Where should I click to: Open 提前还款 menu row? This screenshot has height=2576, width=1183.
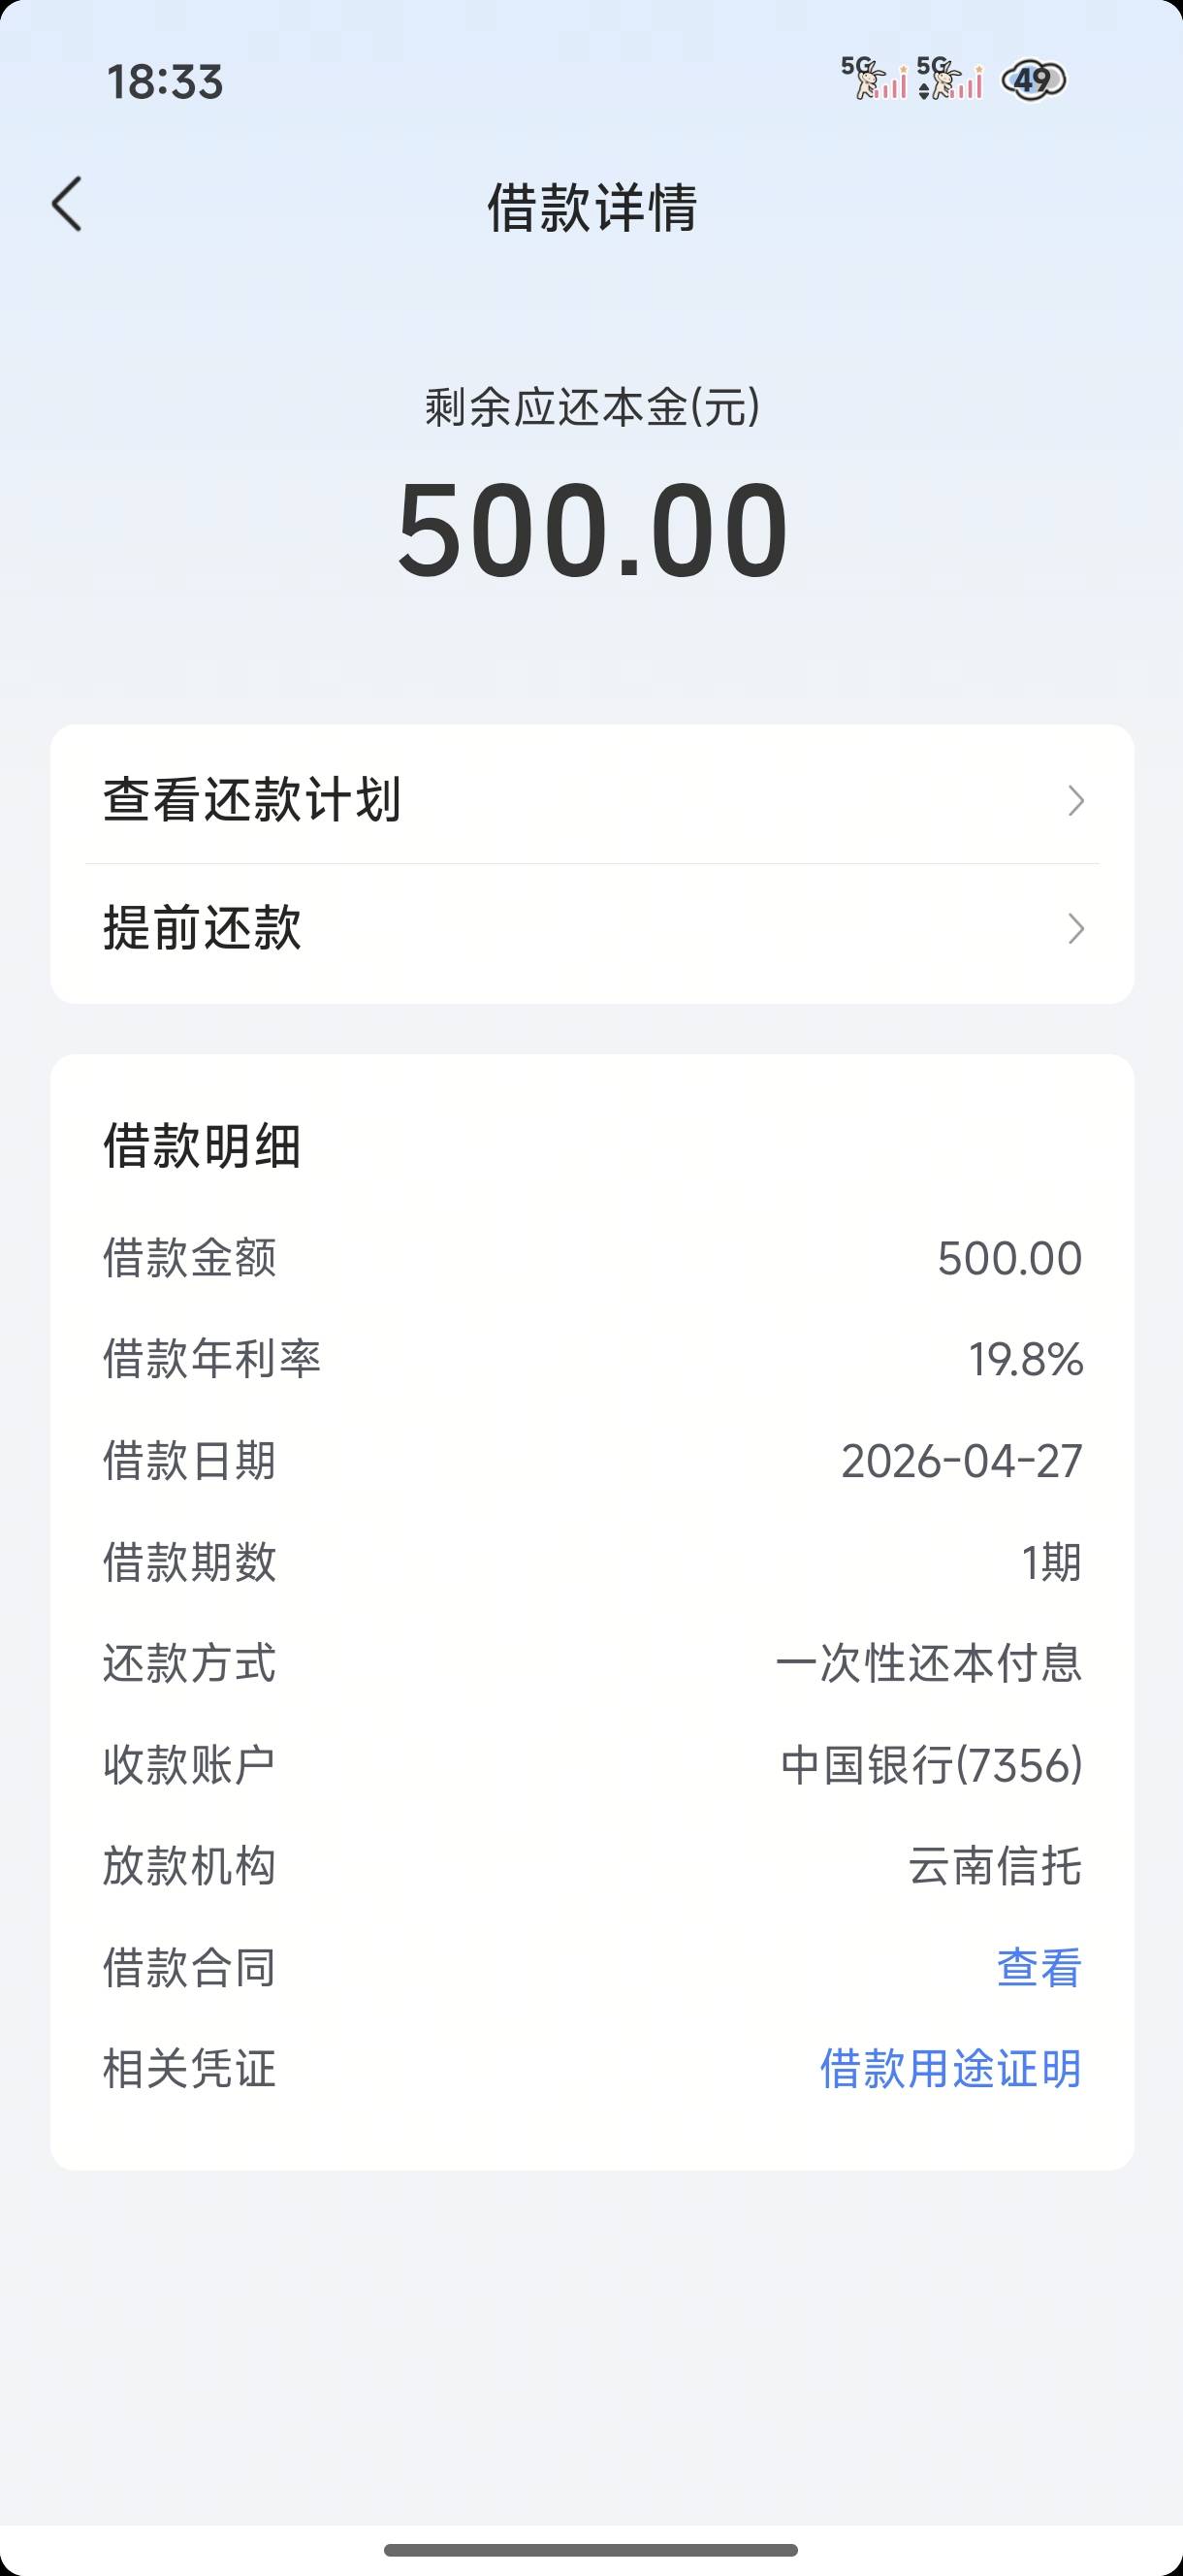click(592, 928)
